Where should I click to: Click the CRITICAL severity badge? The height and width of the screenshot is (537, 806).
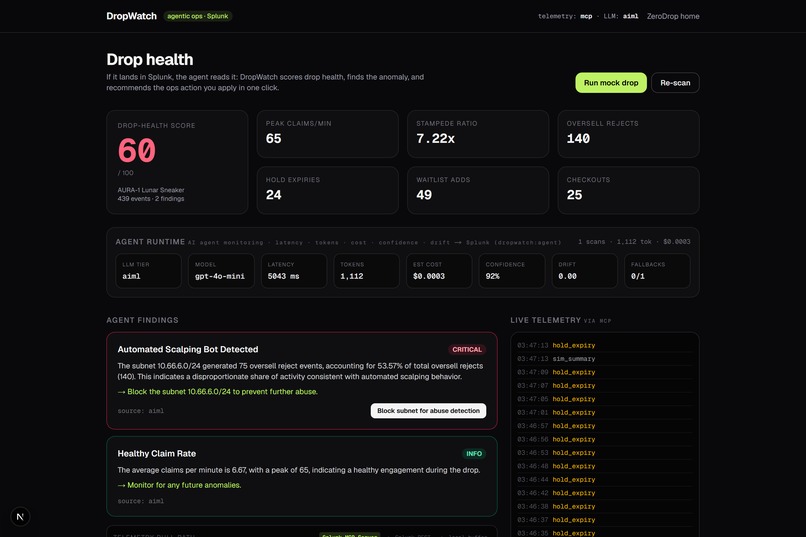click(x=467, y=349)
